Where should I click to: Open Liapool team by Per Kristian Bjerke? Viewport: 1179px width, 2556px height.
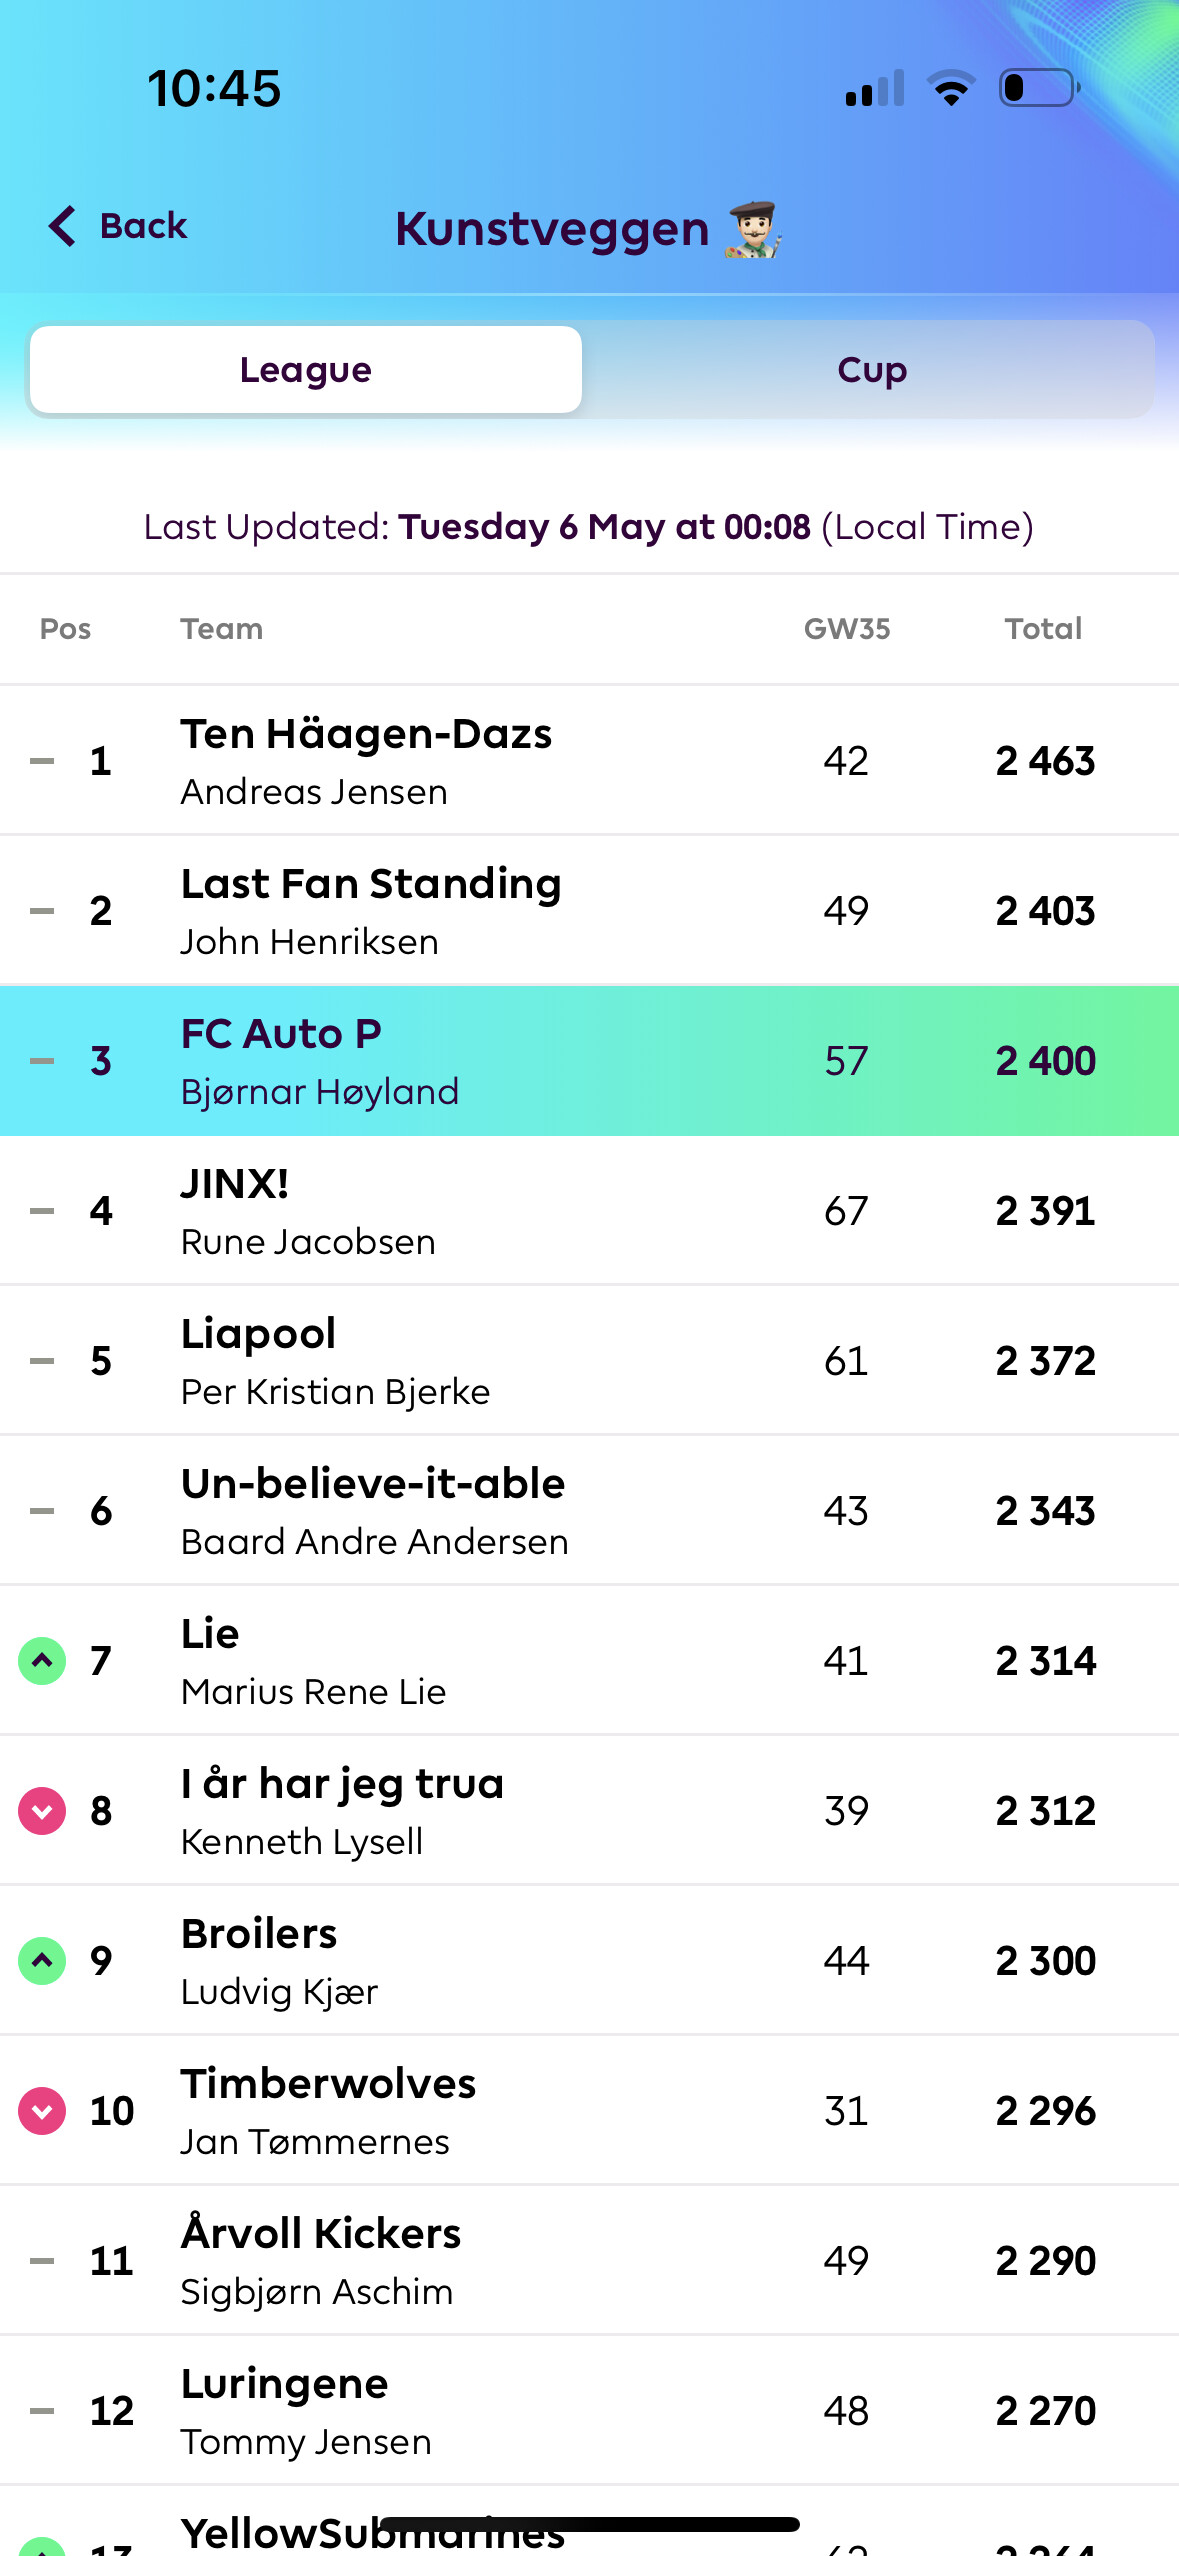point(589,1360)
